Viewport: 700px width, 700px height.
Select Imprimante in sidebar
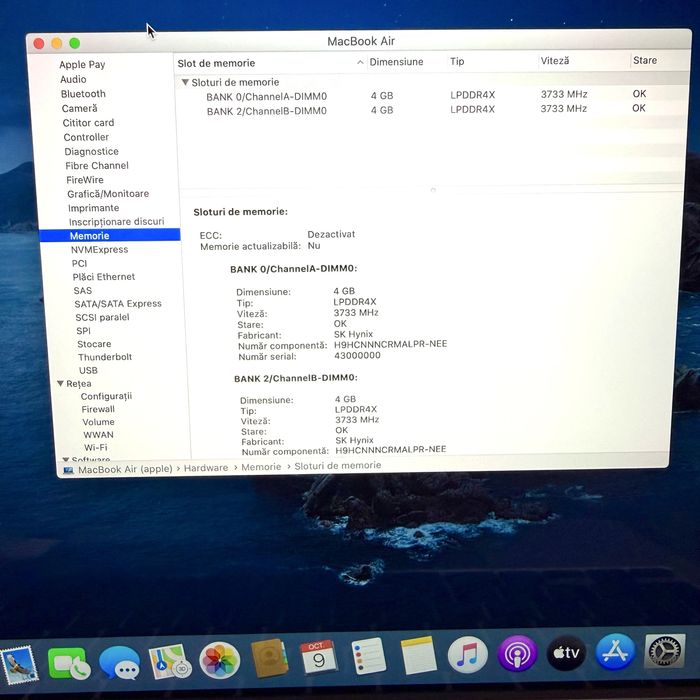(x=93, y=208)
